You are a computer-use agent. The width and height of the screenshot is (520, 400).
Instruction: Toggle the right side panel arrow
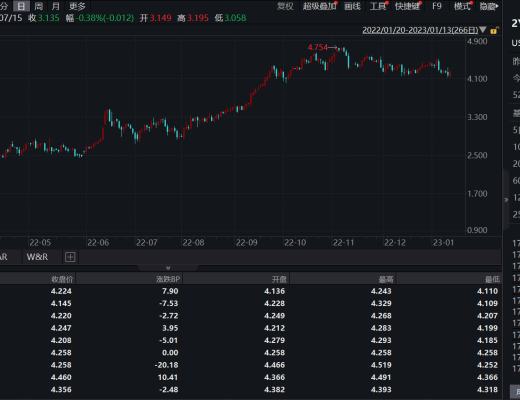[x=506, y=200]
